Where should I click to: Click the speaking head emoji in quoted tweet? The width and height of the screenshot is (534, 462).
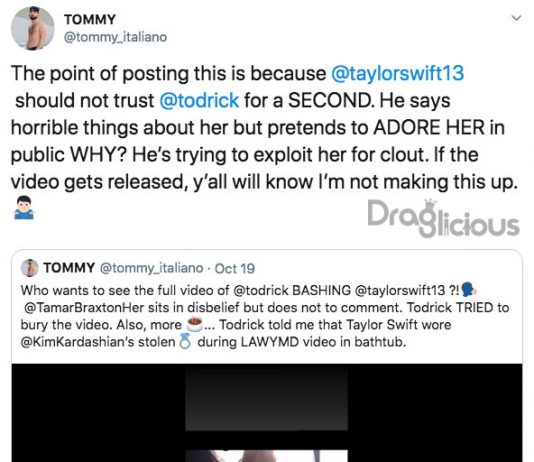[x=468, y=289]
